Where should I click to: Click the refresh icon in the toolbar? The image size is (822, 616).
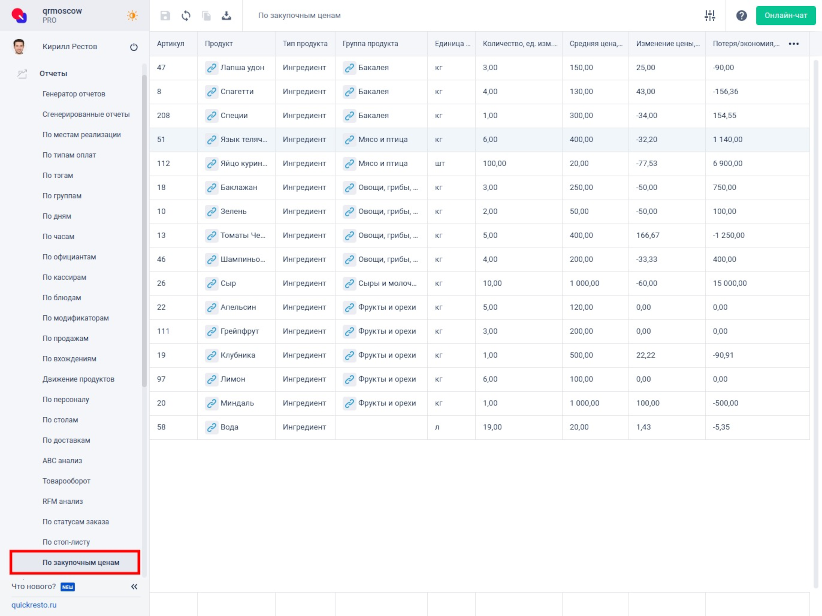[x=185, y=16]
